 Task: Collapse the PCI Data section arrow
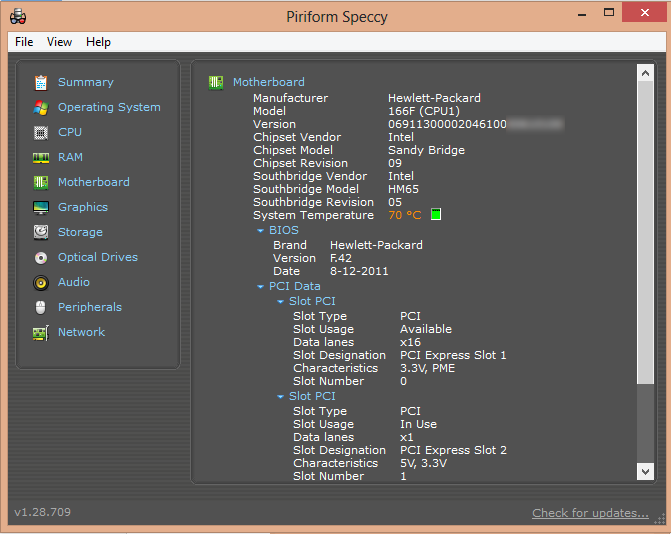(260, 287)
